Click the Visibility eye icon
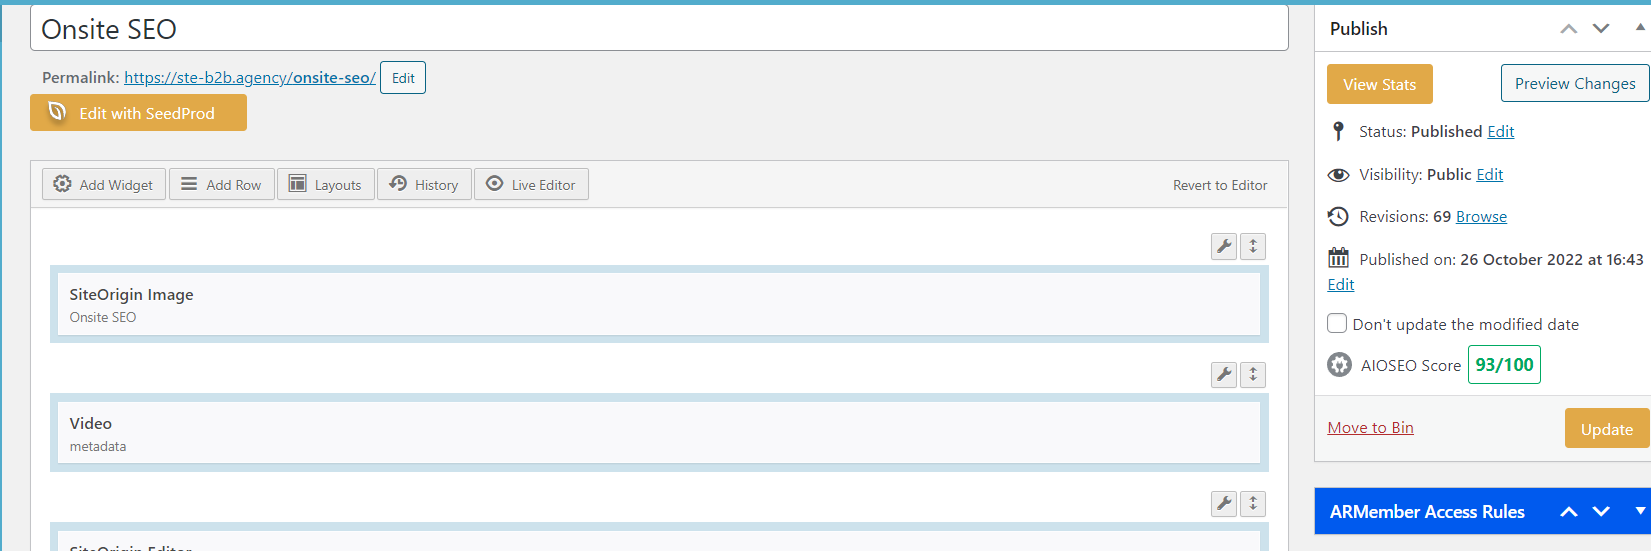 pyautogui.click(x=1338, y=175)
